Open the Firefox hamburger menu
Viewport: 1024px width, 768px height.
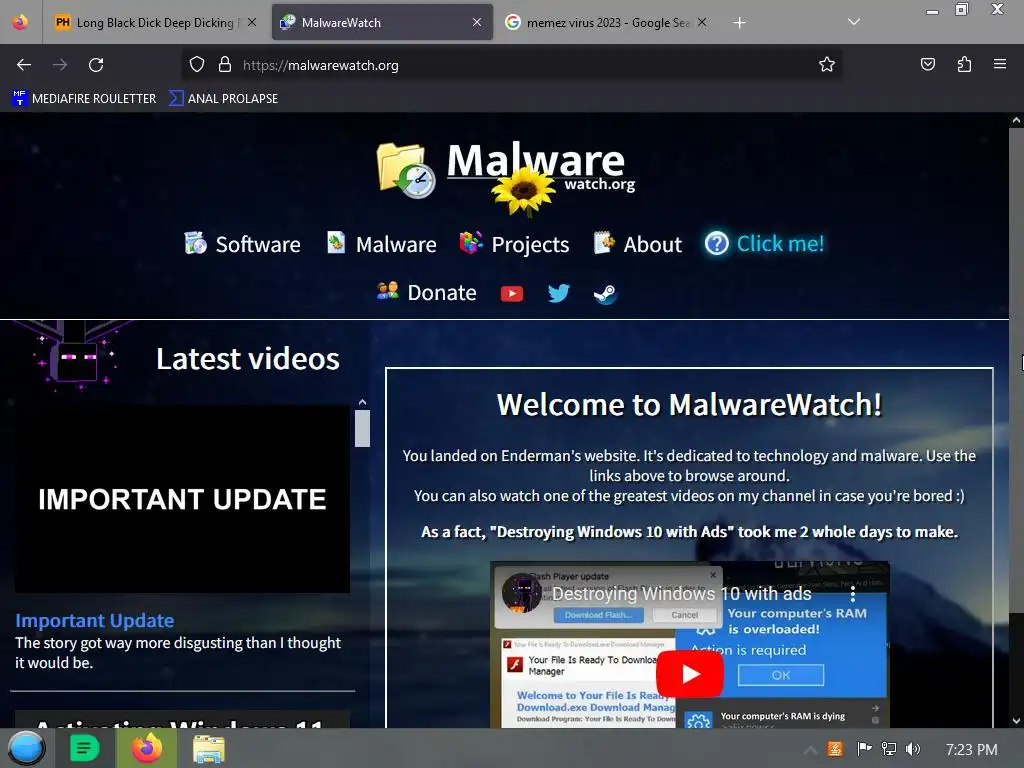[x=1000, y=64]
